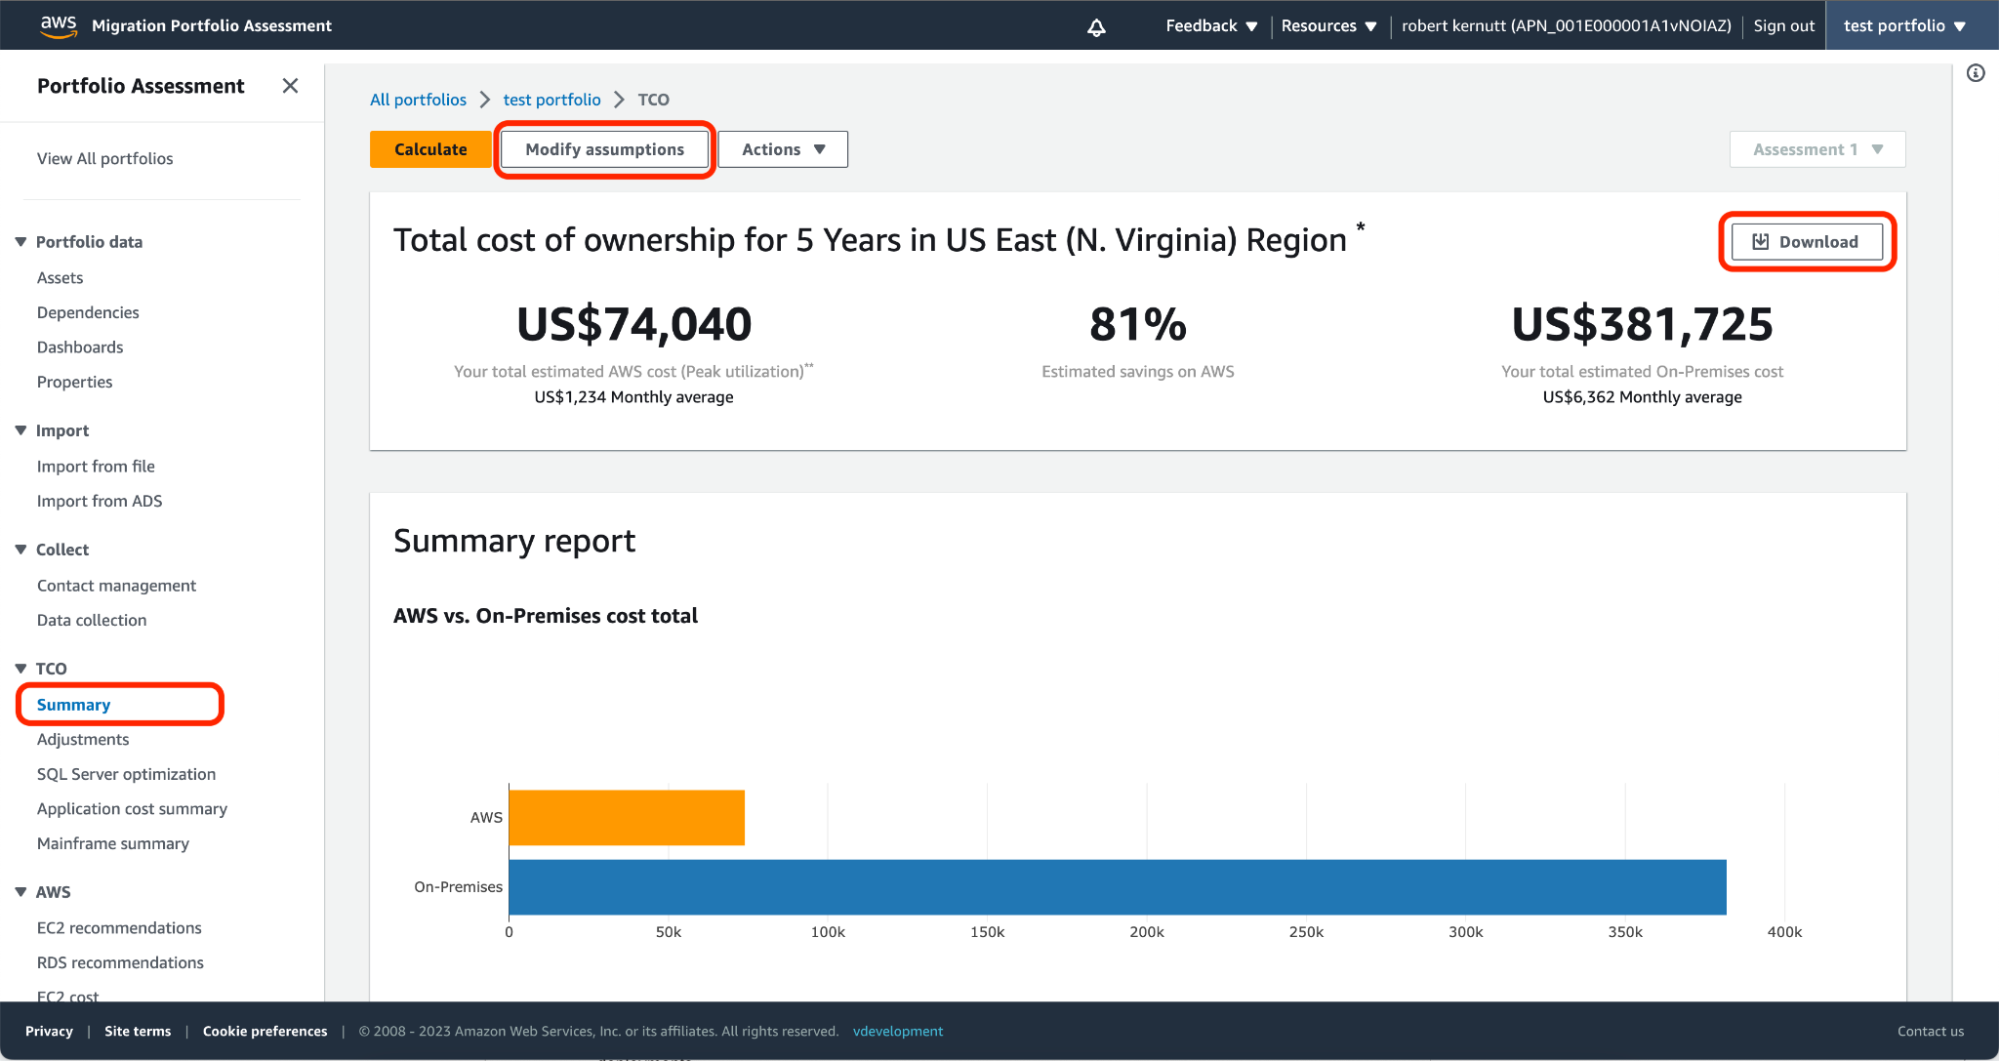Open Contact management
This screenshot has width=1999, height=1061.
(116, 586)
